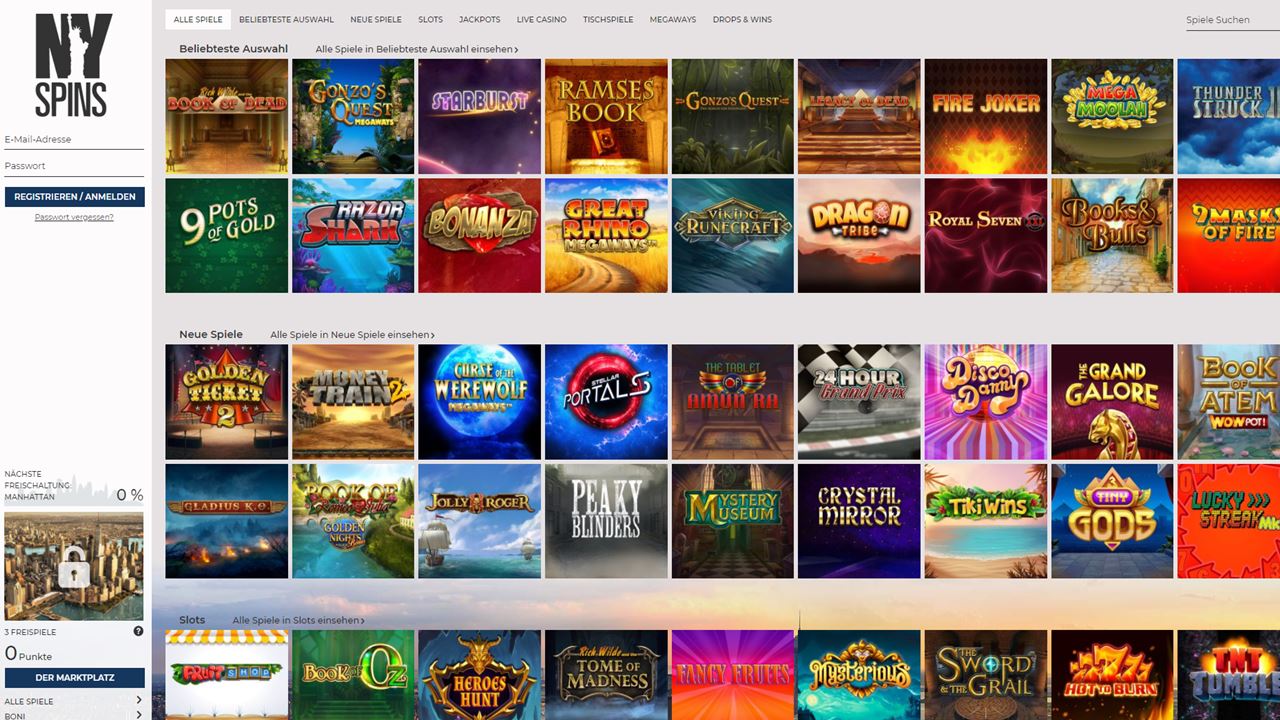This screenshot has height=720, width=1280.
Task: Select the Tome of Madness game
Action: pos(606,675)
